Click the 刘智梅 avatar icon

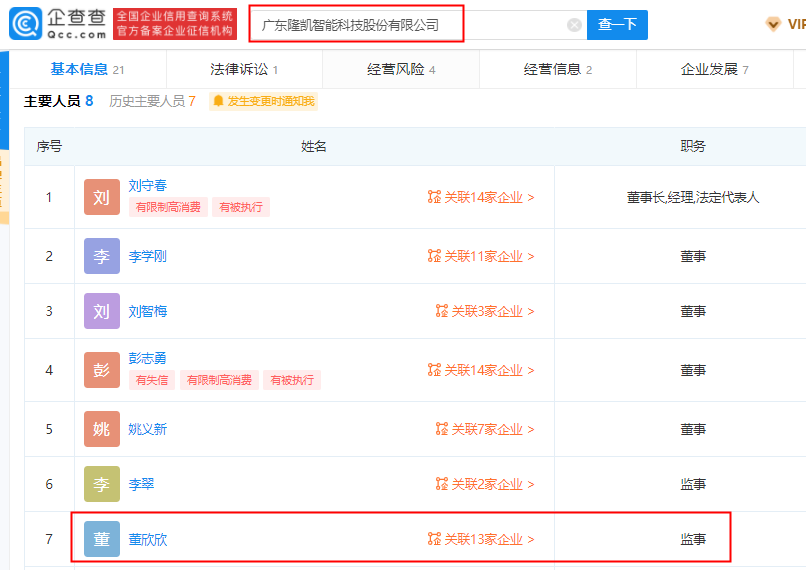102,311
